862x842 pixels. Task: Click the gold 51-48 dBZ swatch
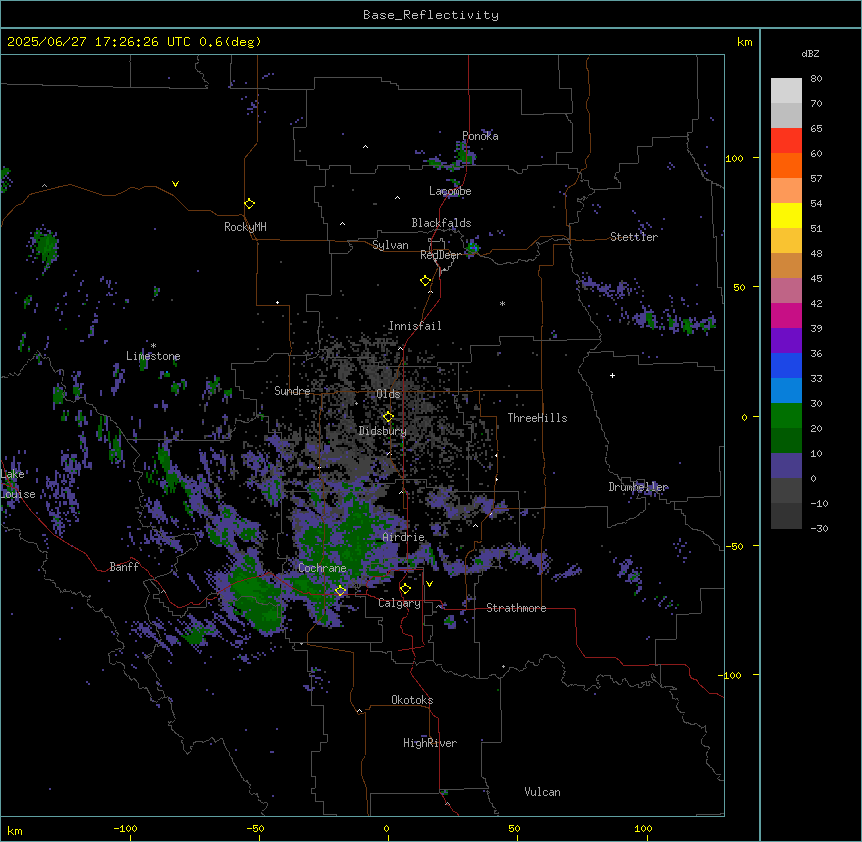(786, 241)
